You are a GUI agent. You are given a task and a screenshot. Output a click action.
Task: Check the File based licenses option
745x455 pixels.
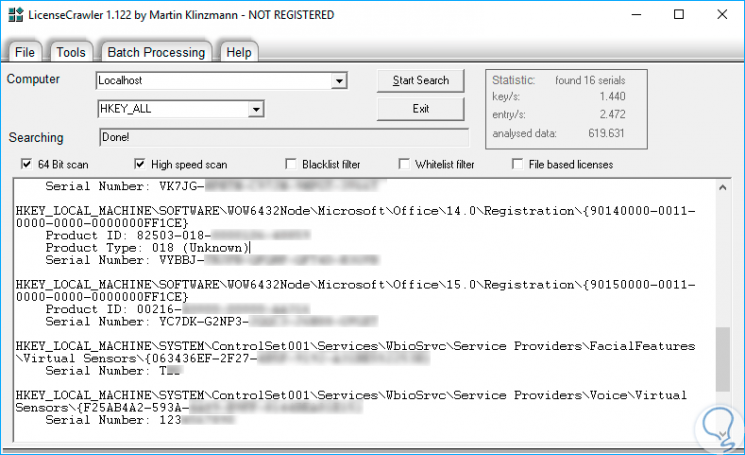coord(518,164)
